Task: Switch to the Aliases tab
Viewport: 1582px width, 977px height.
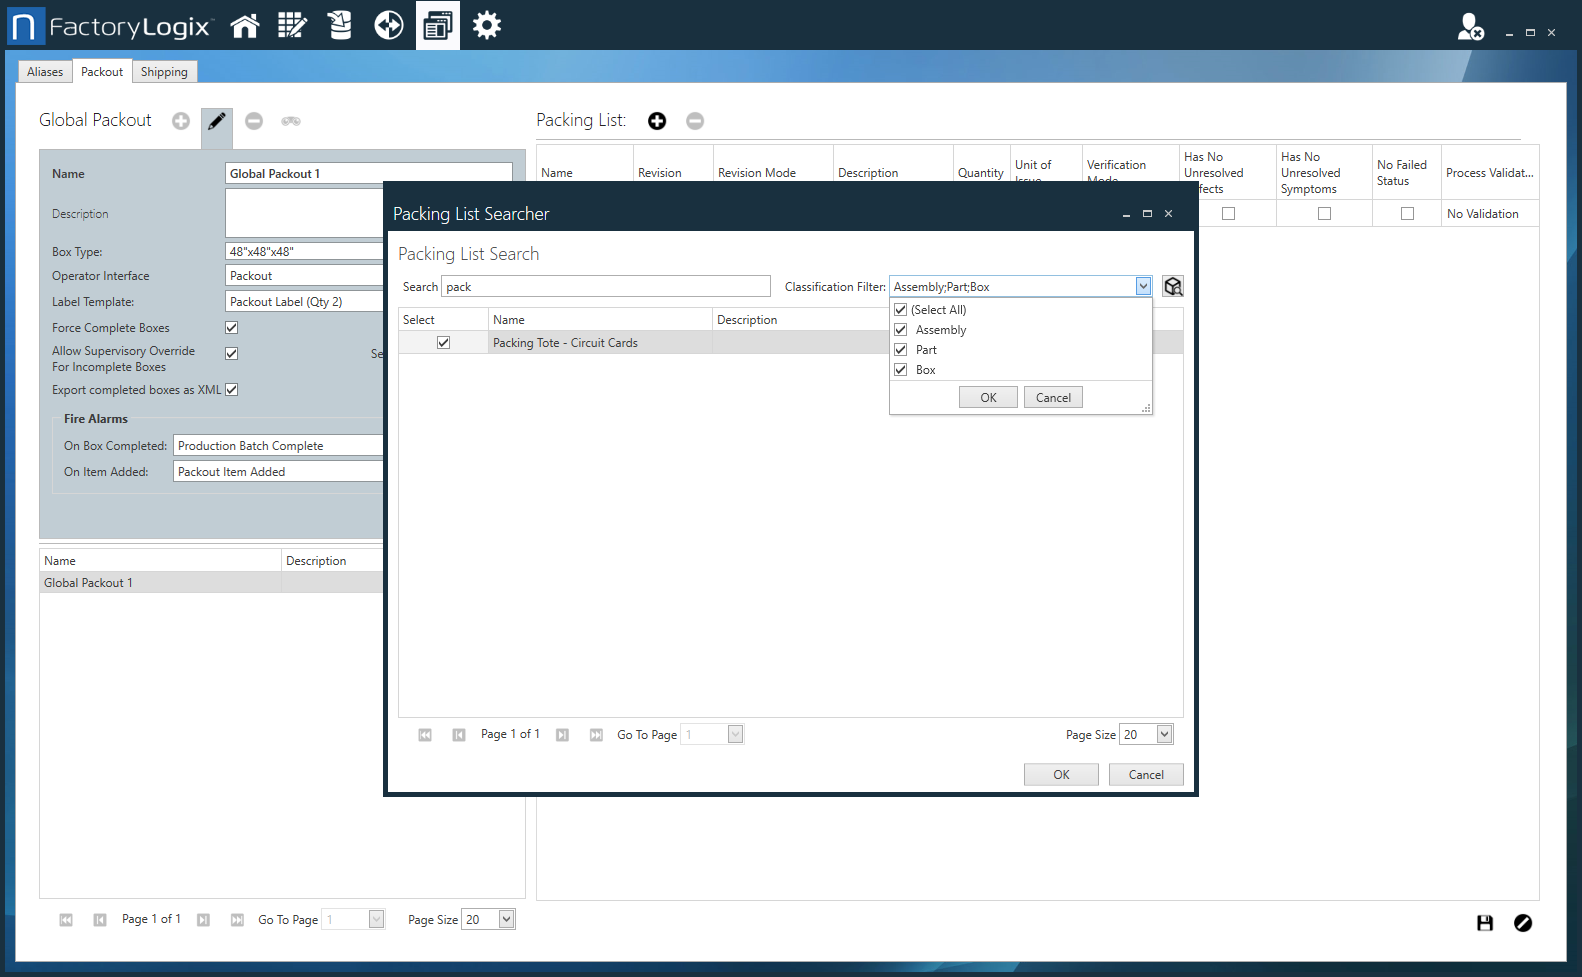Action: tap(45, 72)
